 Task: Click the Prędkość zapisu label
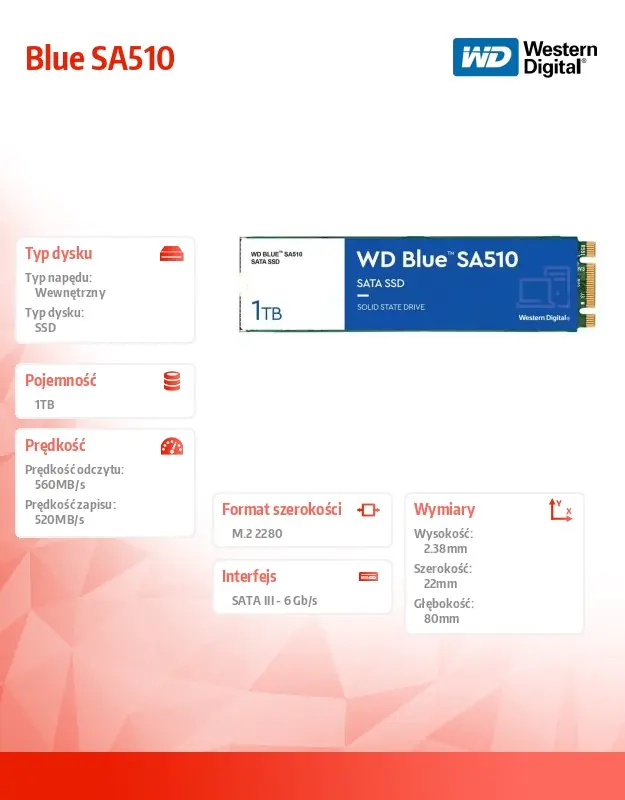[x=70, y=505]
